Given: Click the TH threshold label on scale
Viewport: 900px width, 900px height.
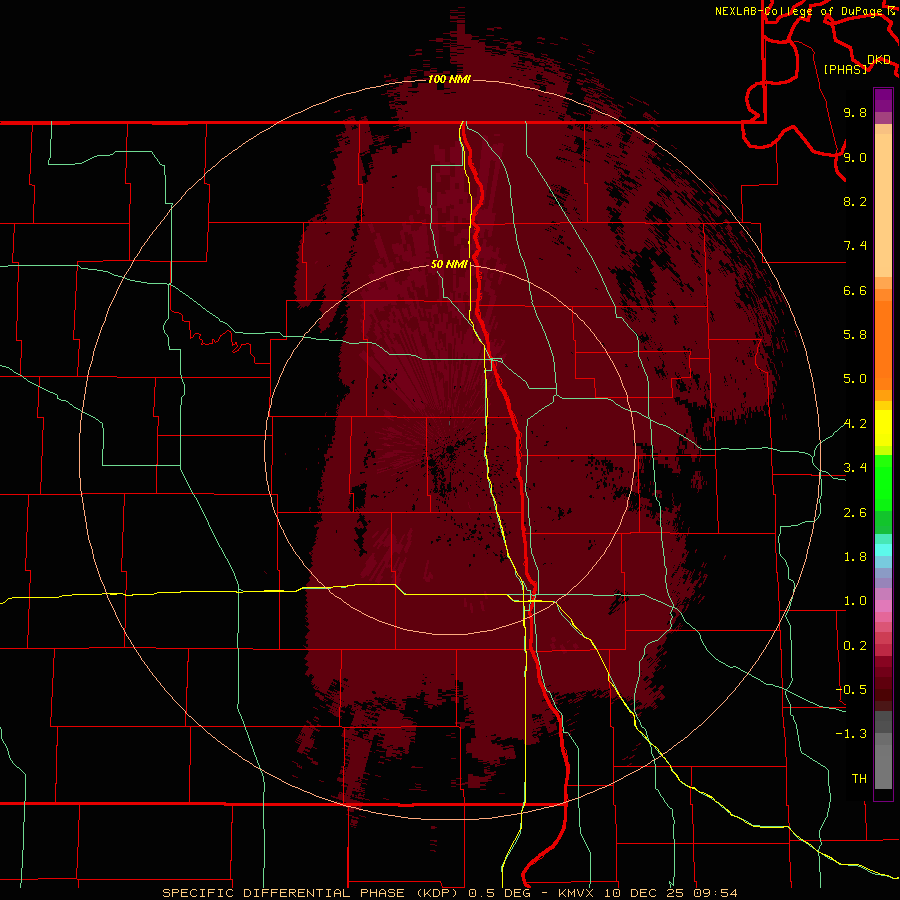Looking at the screenshot, I should (859, 779).
